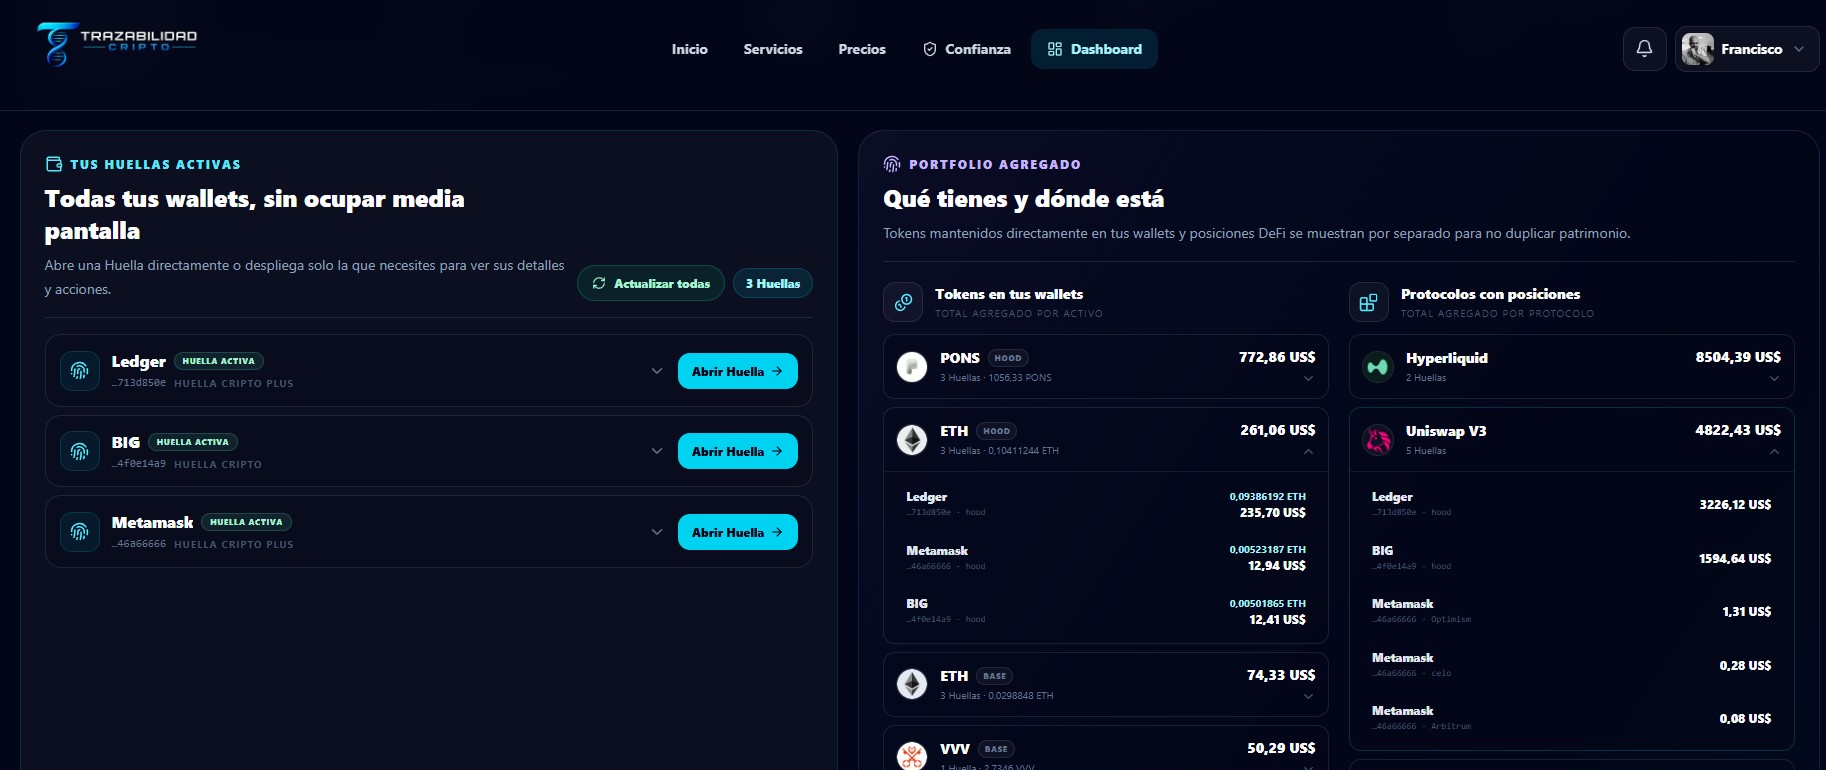
Task: Click the Hyperliquid protocol icon
Action: [1378, 367]
